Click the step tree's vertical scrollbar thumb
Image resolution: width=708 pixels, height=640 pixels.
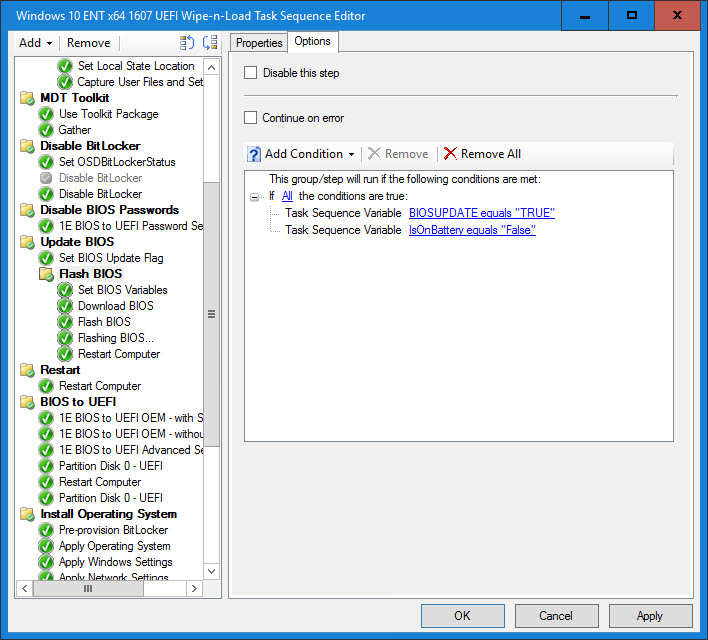click(x=211, y=312)
